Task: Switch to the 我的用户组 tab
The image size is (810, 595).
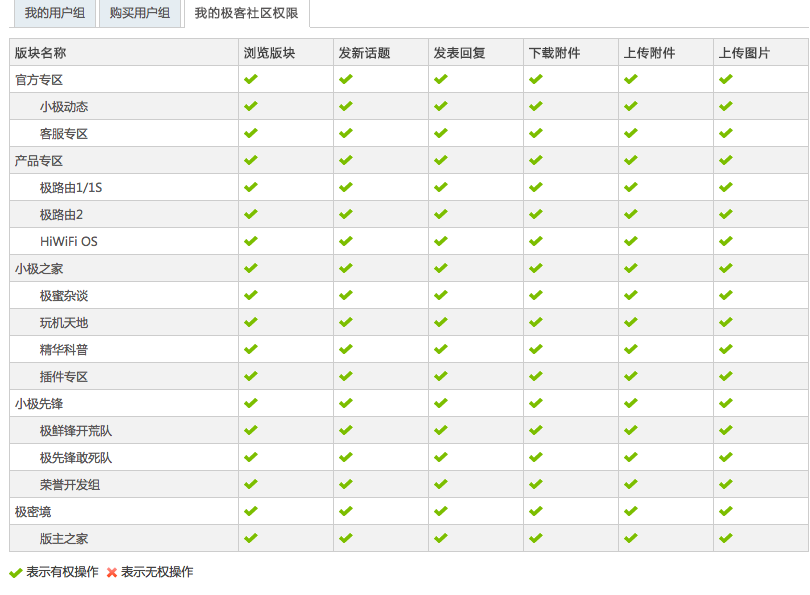Action: click(55, 13)
